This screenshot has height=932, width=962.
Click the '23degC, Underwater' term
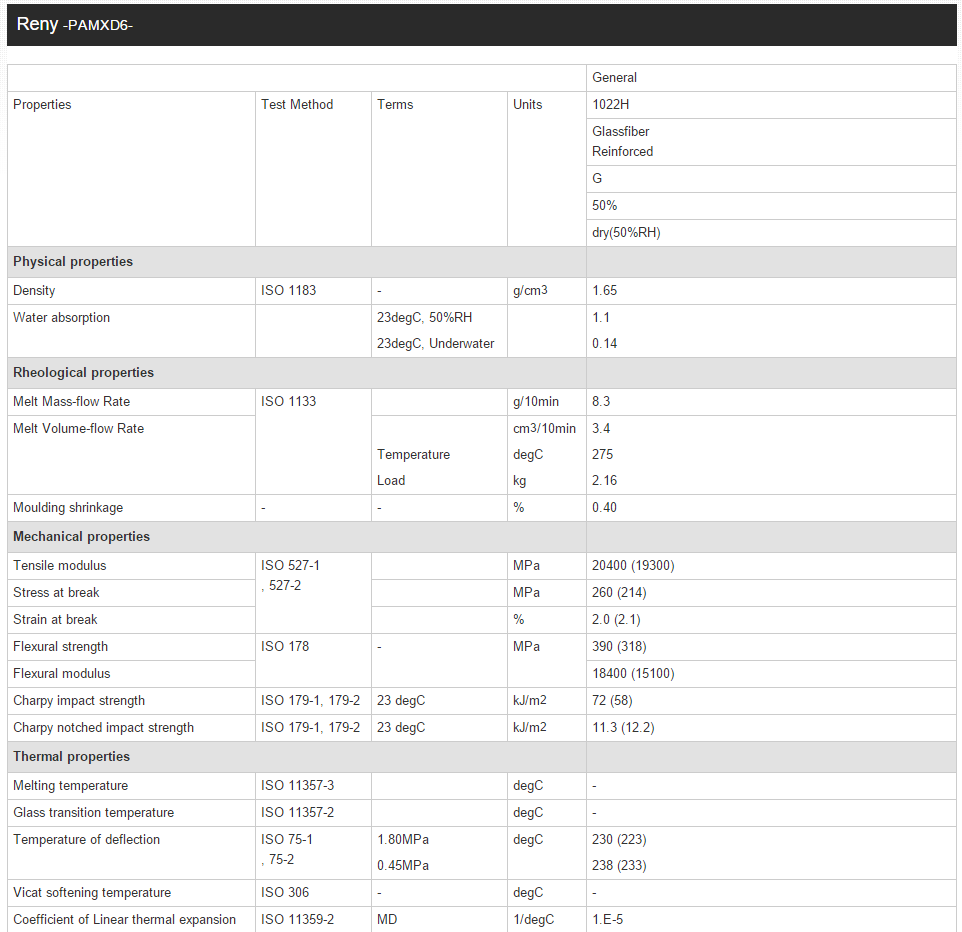[x=435, y=344]
